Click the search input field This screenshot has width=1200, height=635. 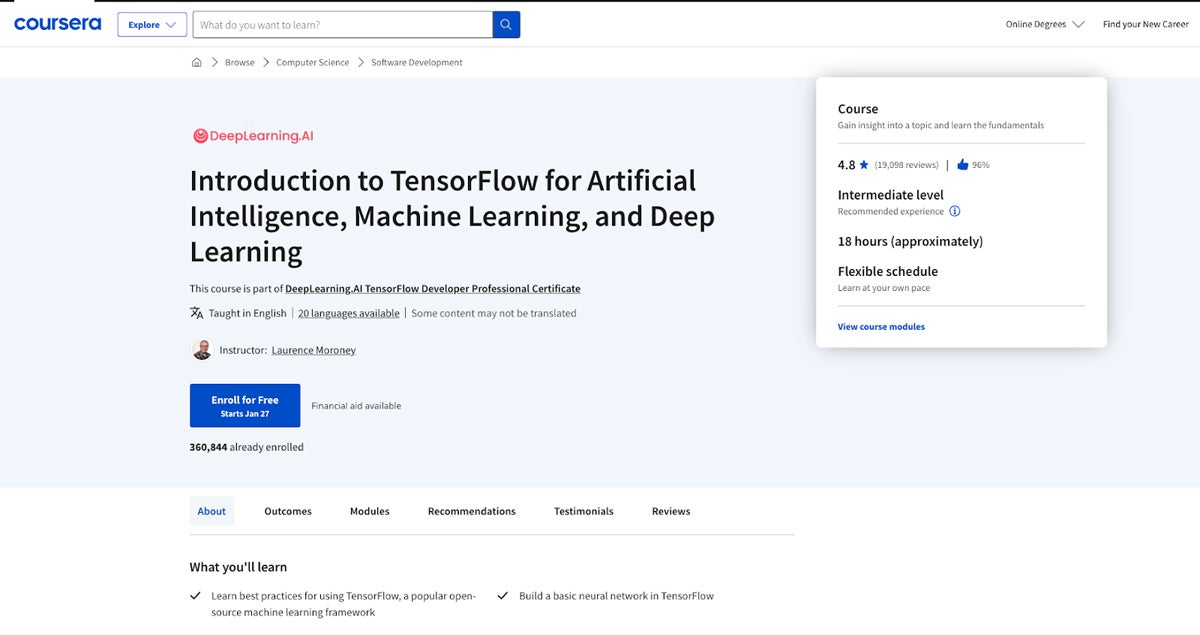coord(343,25)
